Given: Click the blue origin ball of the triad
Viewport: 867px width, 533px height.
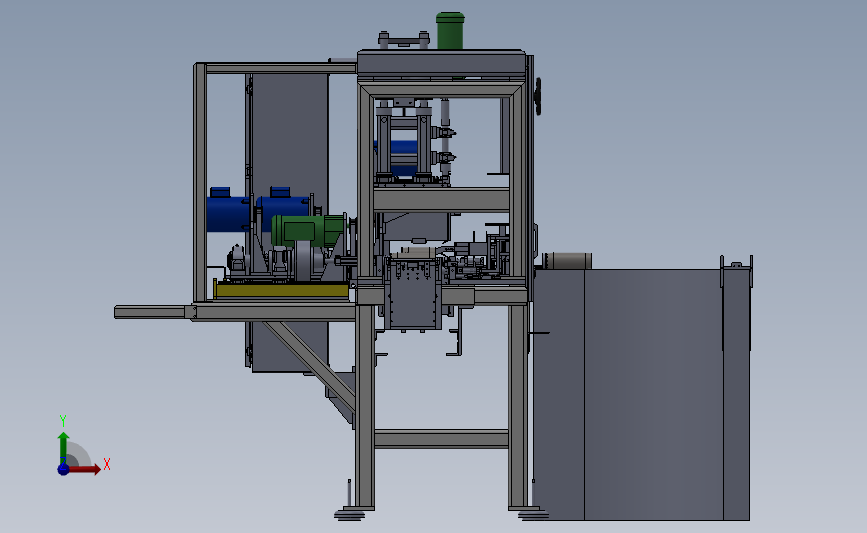Looking at the screenshot, I should point(63,469).
